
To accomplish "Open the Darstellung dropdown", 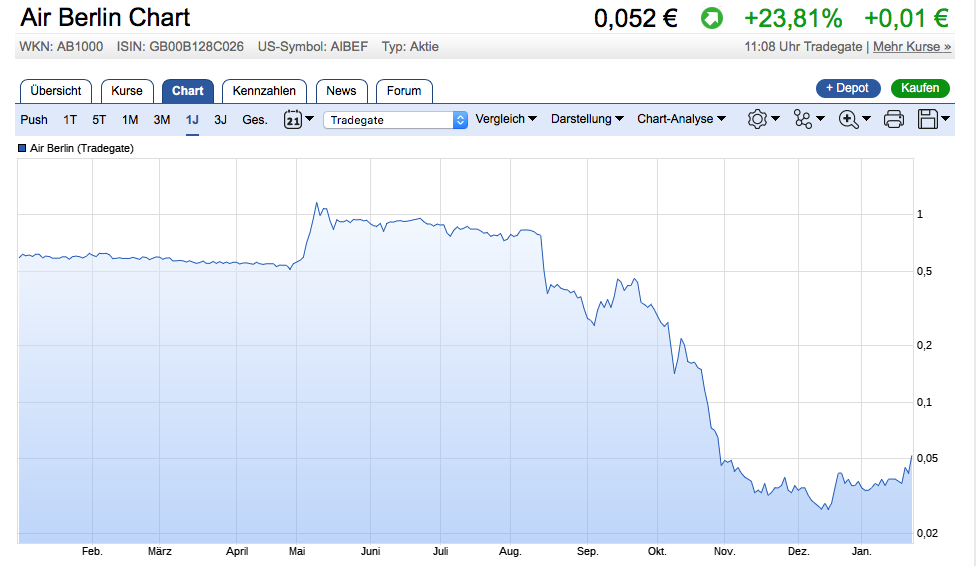I will tap(587, 119).
